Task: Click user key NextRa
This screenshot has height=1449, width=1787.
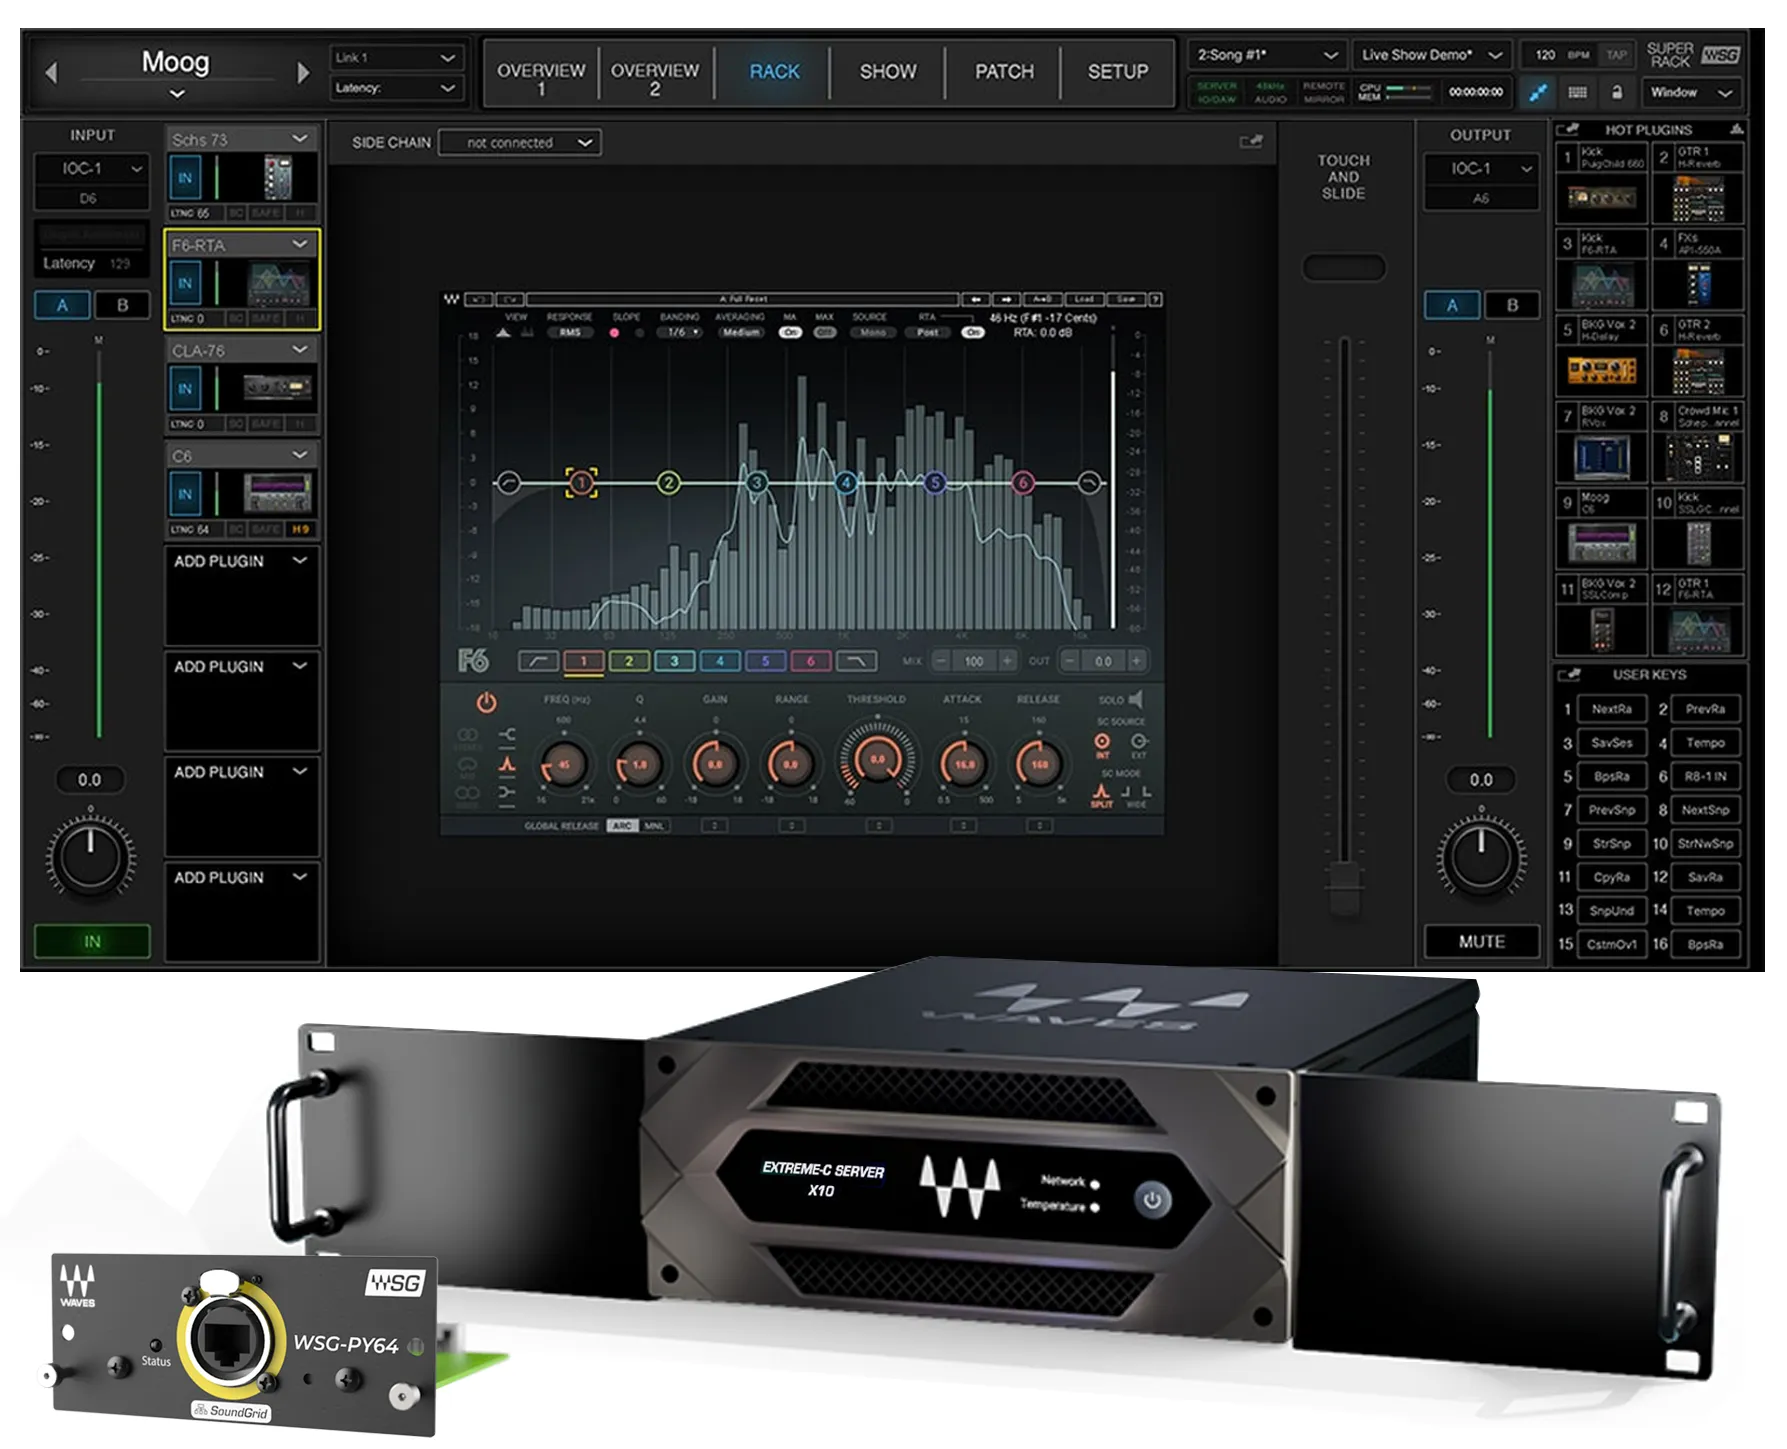Action: (x=1611, y=709)
